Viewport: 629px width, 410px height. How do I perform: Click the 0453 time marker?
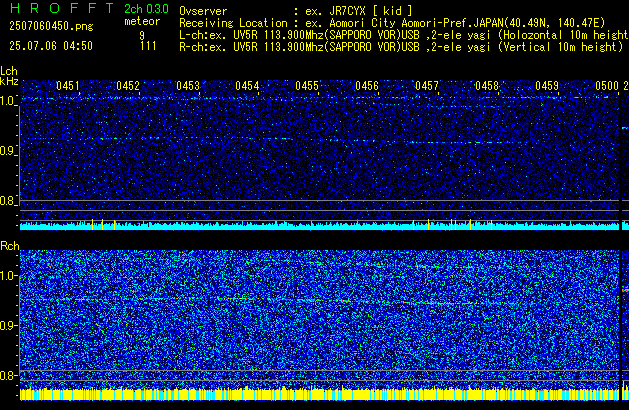(188, 86)
